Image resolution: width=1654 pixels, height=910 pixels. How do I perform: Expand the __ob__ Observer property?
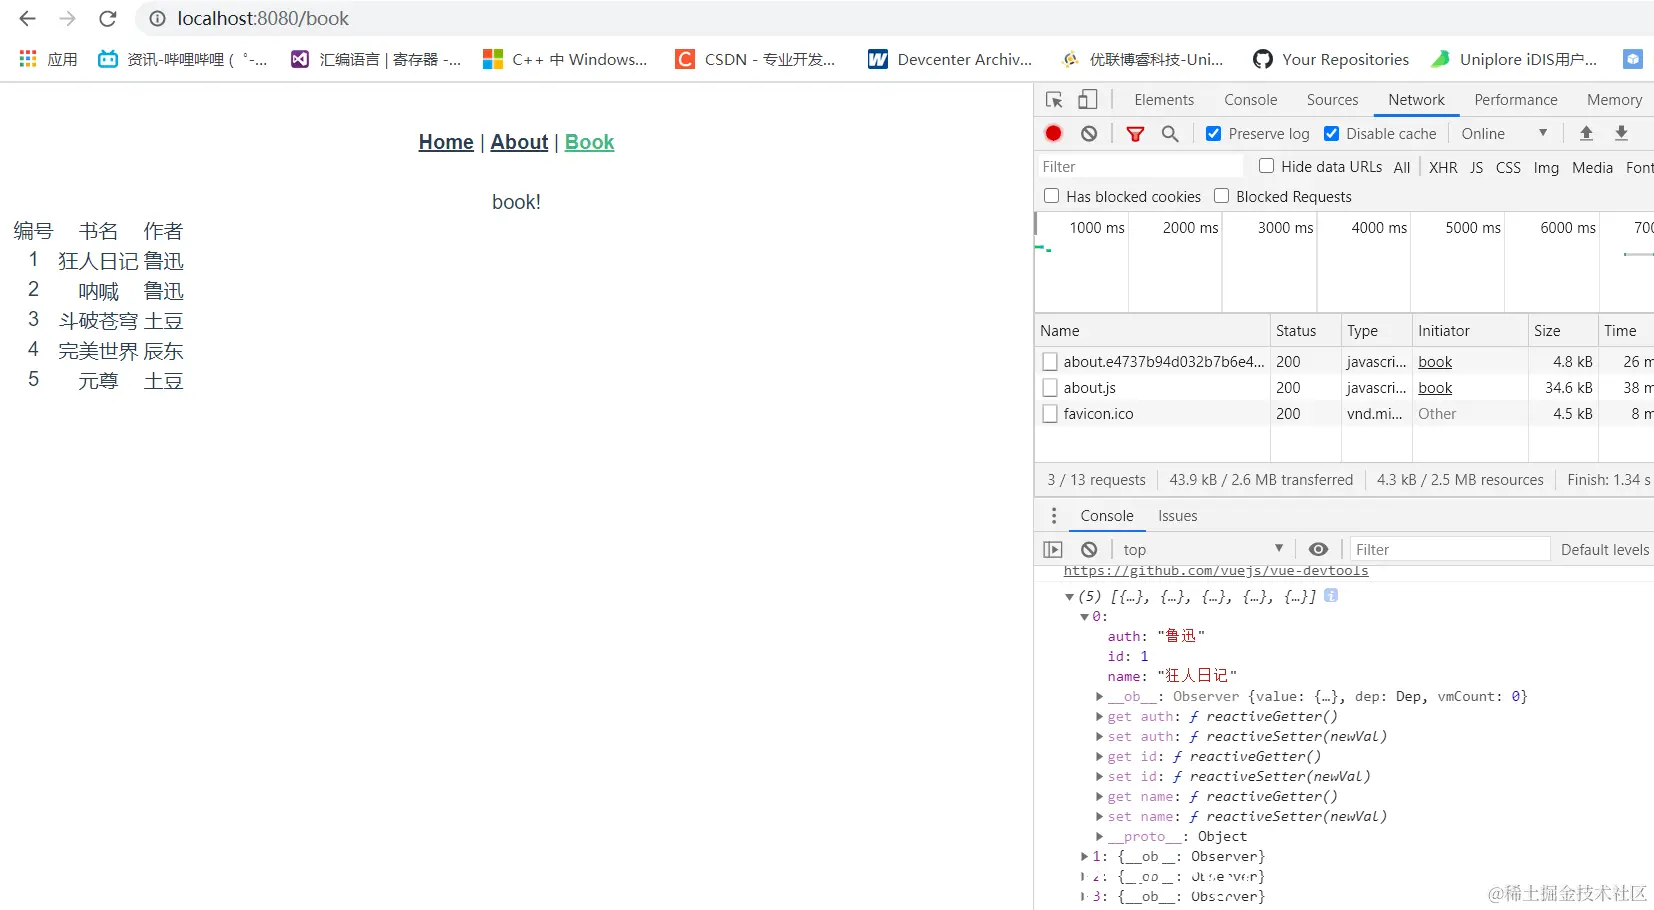tap(1100, 697)
